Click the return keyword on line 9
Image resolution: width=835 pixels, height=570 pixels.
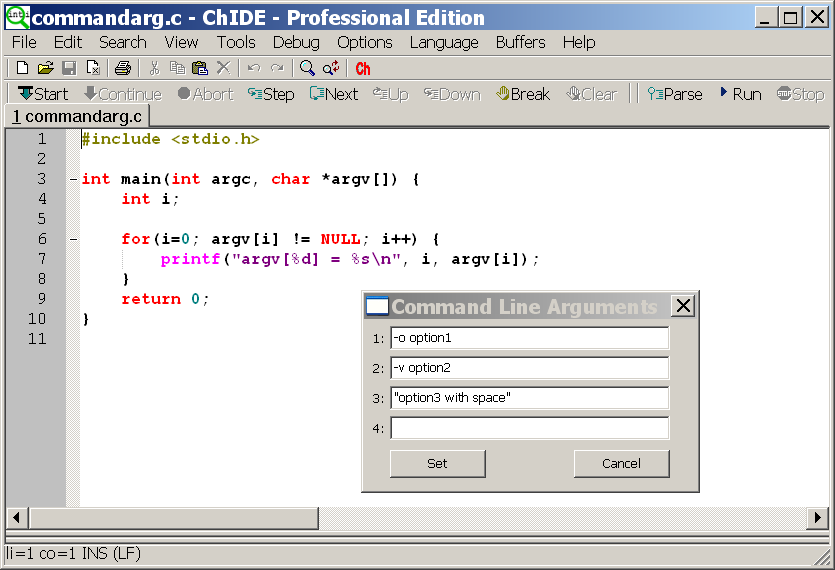point(151,299)
